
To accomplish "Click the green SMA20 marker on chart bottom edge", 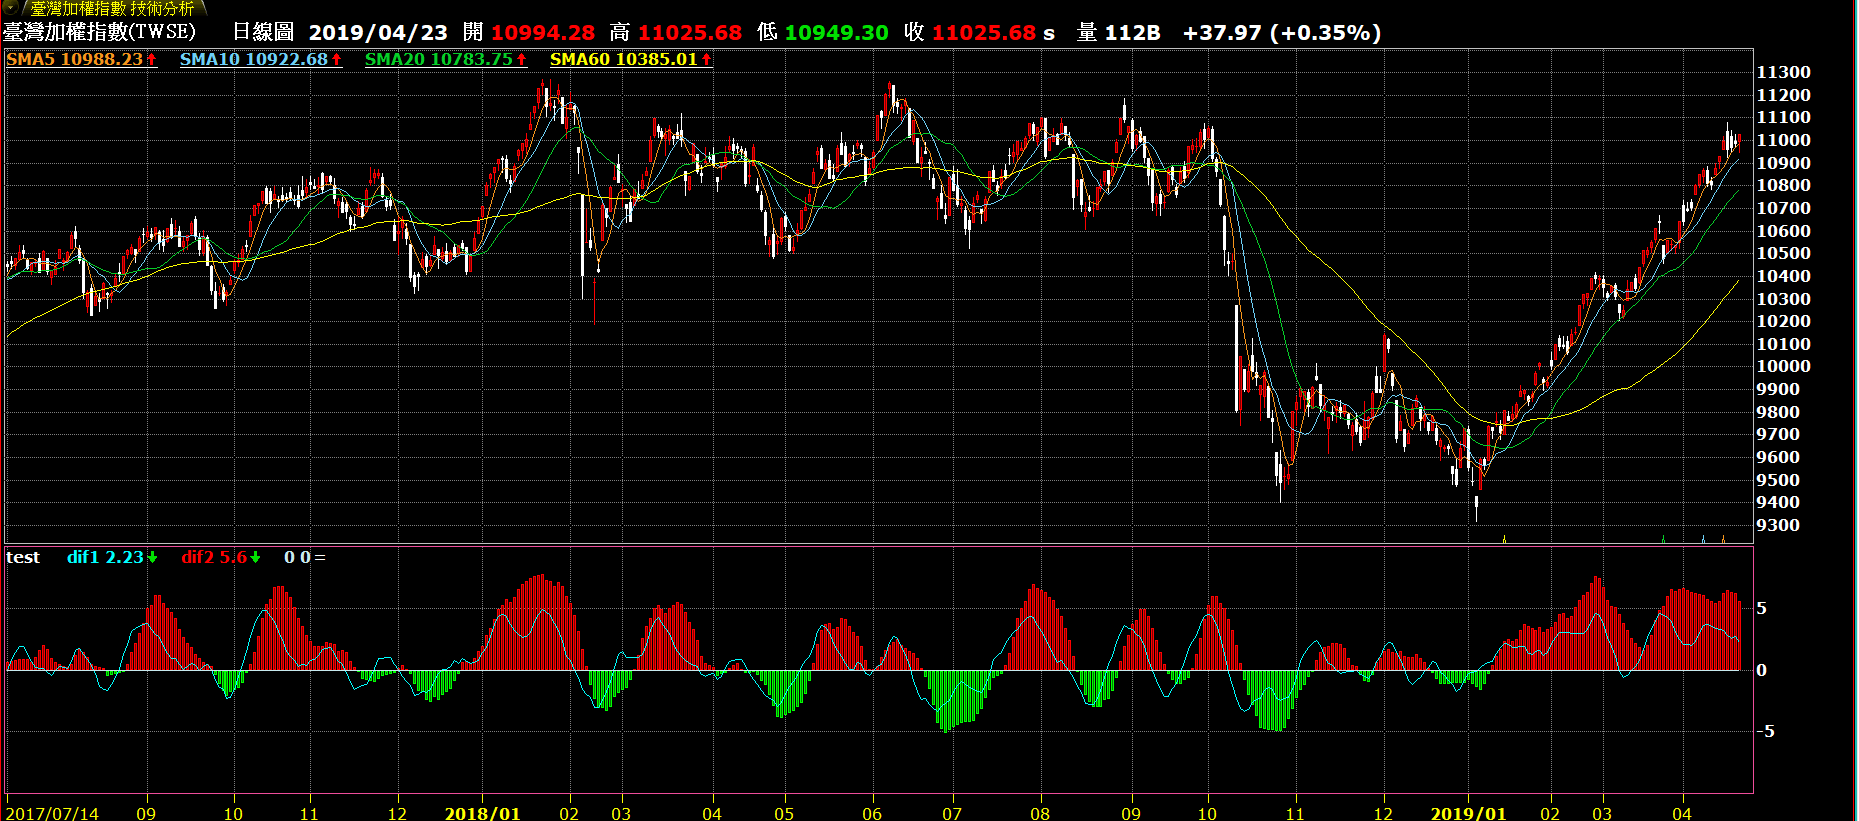I will 1663,539.
